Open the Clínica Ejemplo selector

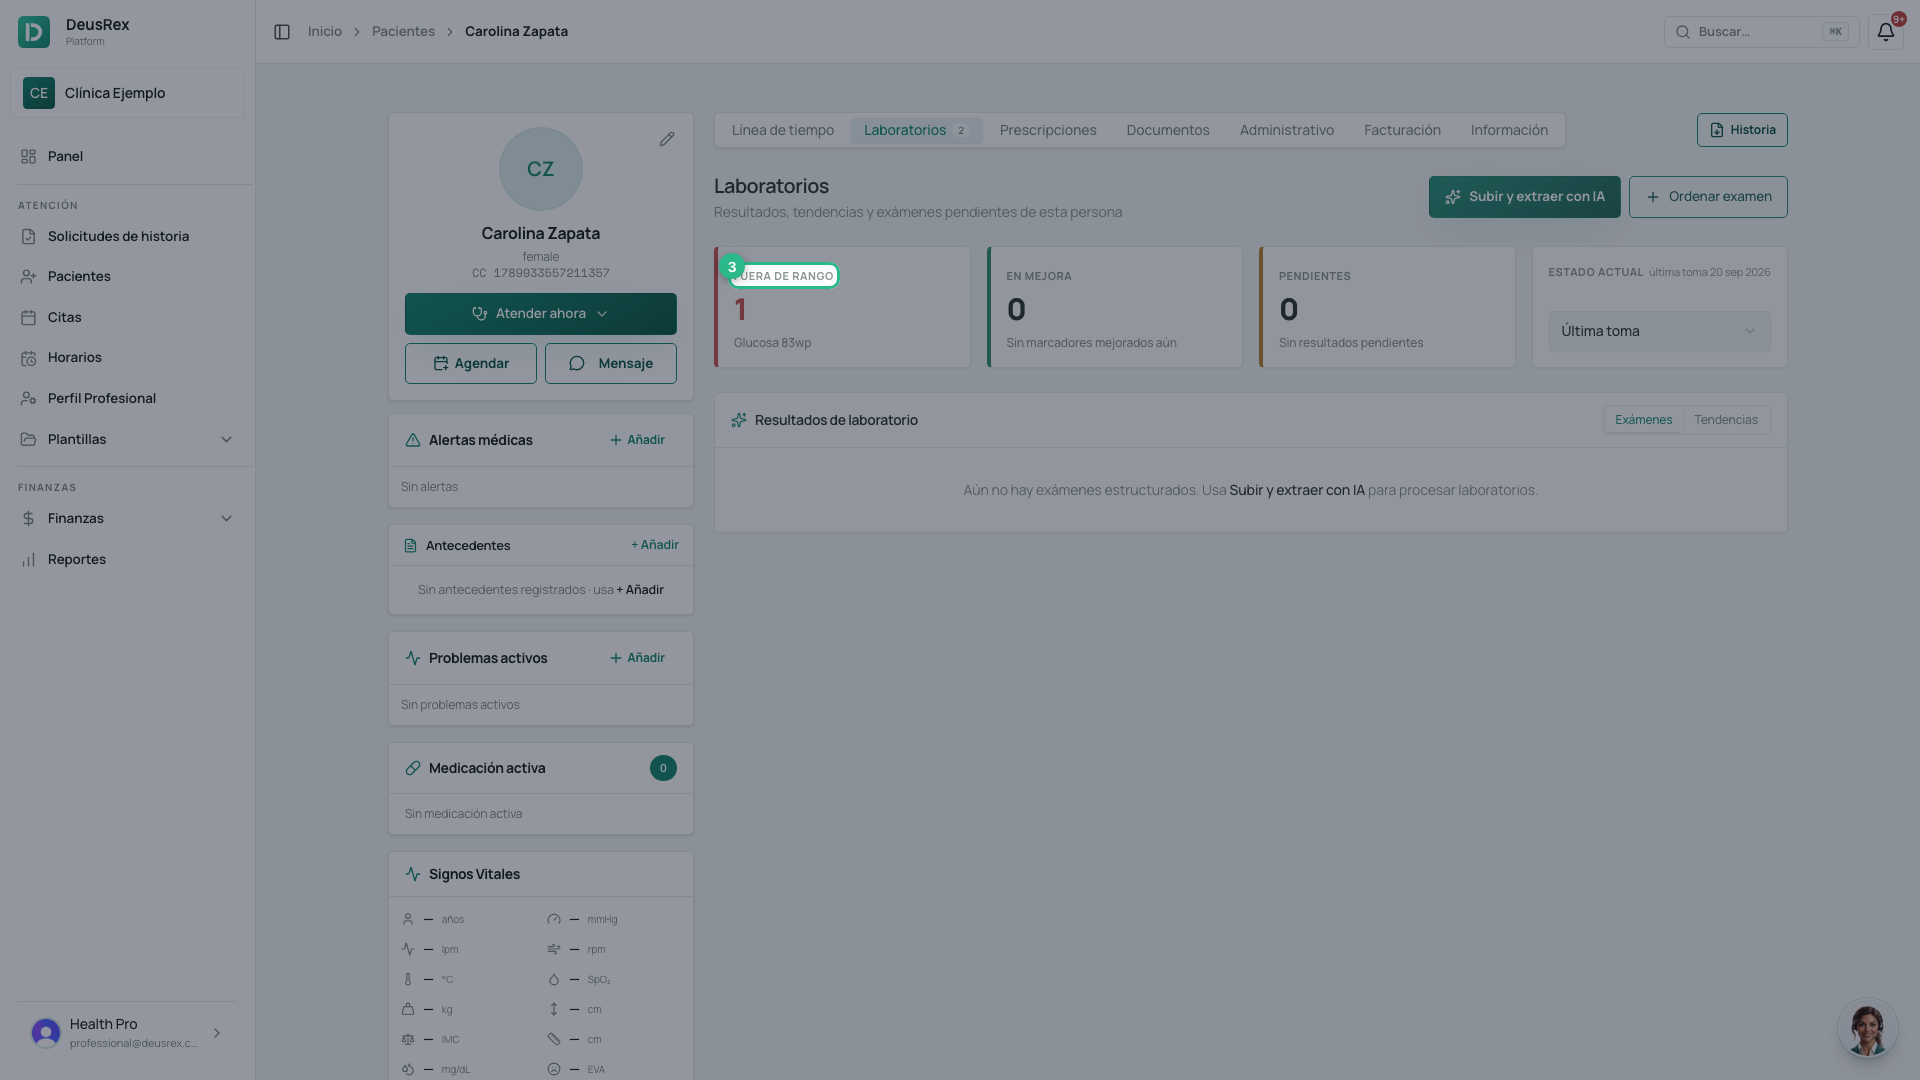(127, 93)
